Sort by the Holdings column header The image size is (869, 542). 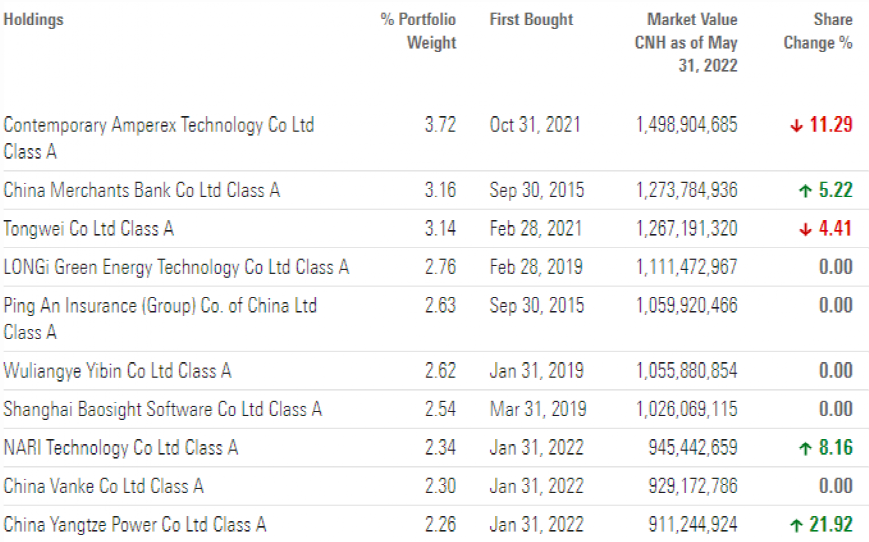click(x=33, y=19)
